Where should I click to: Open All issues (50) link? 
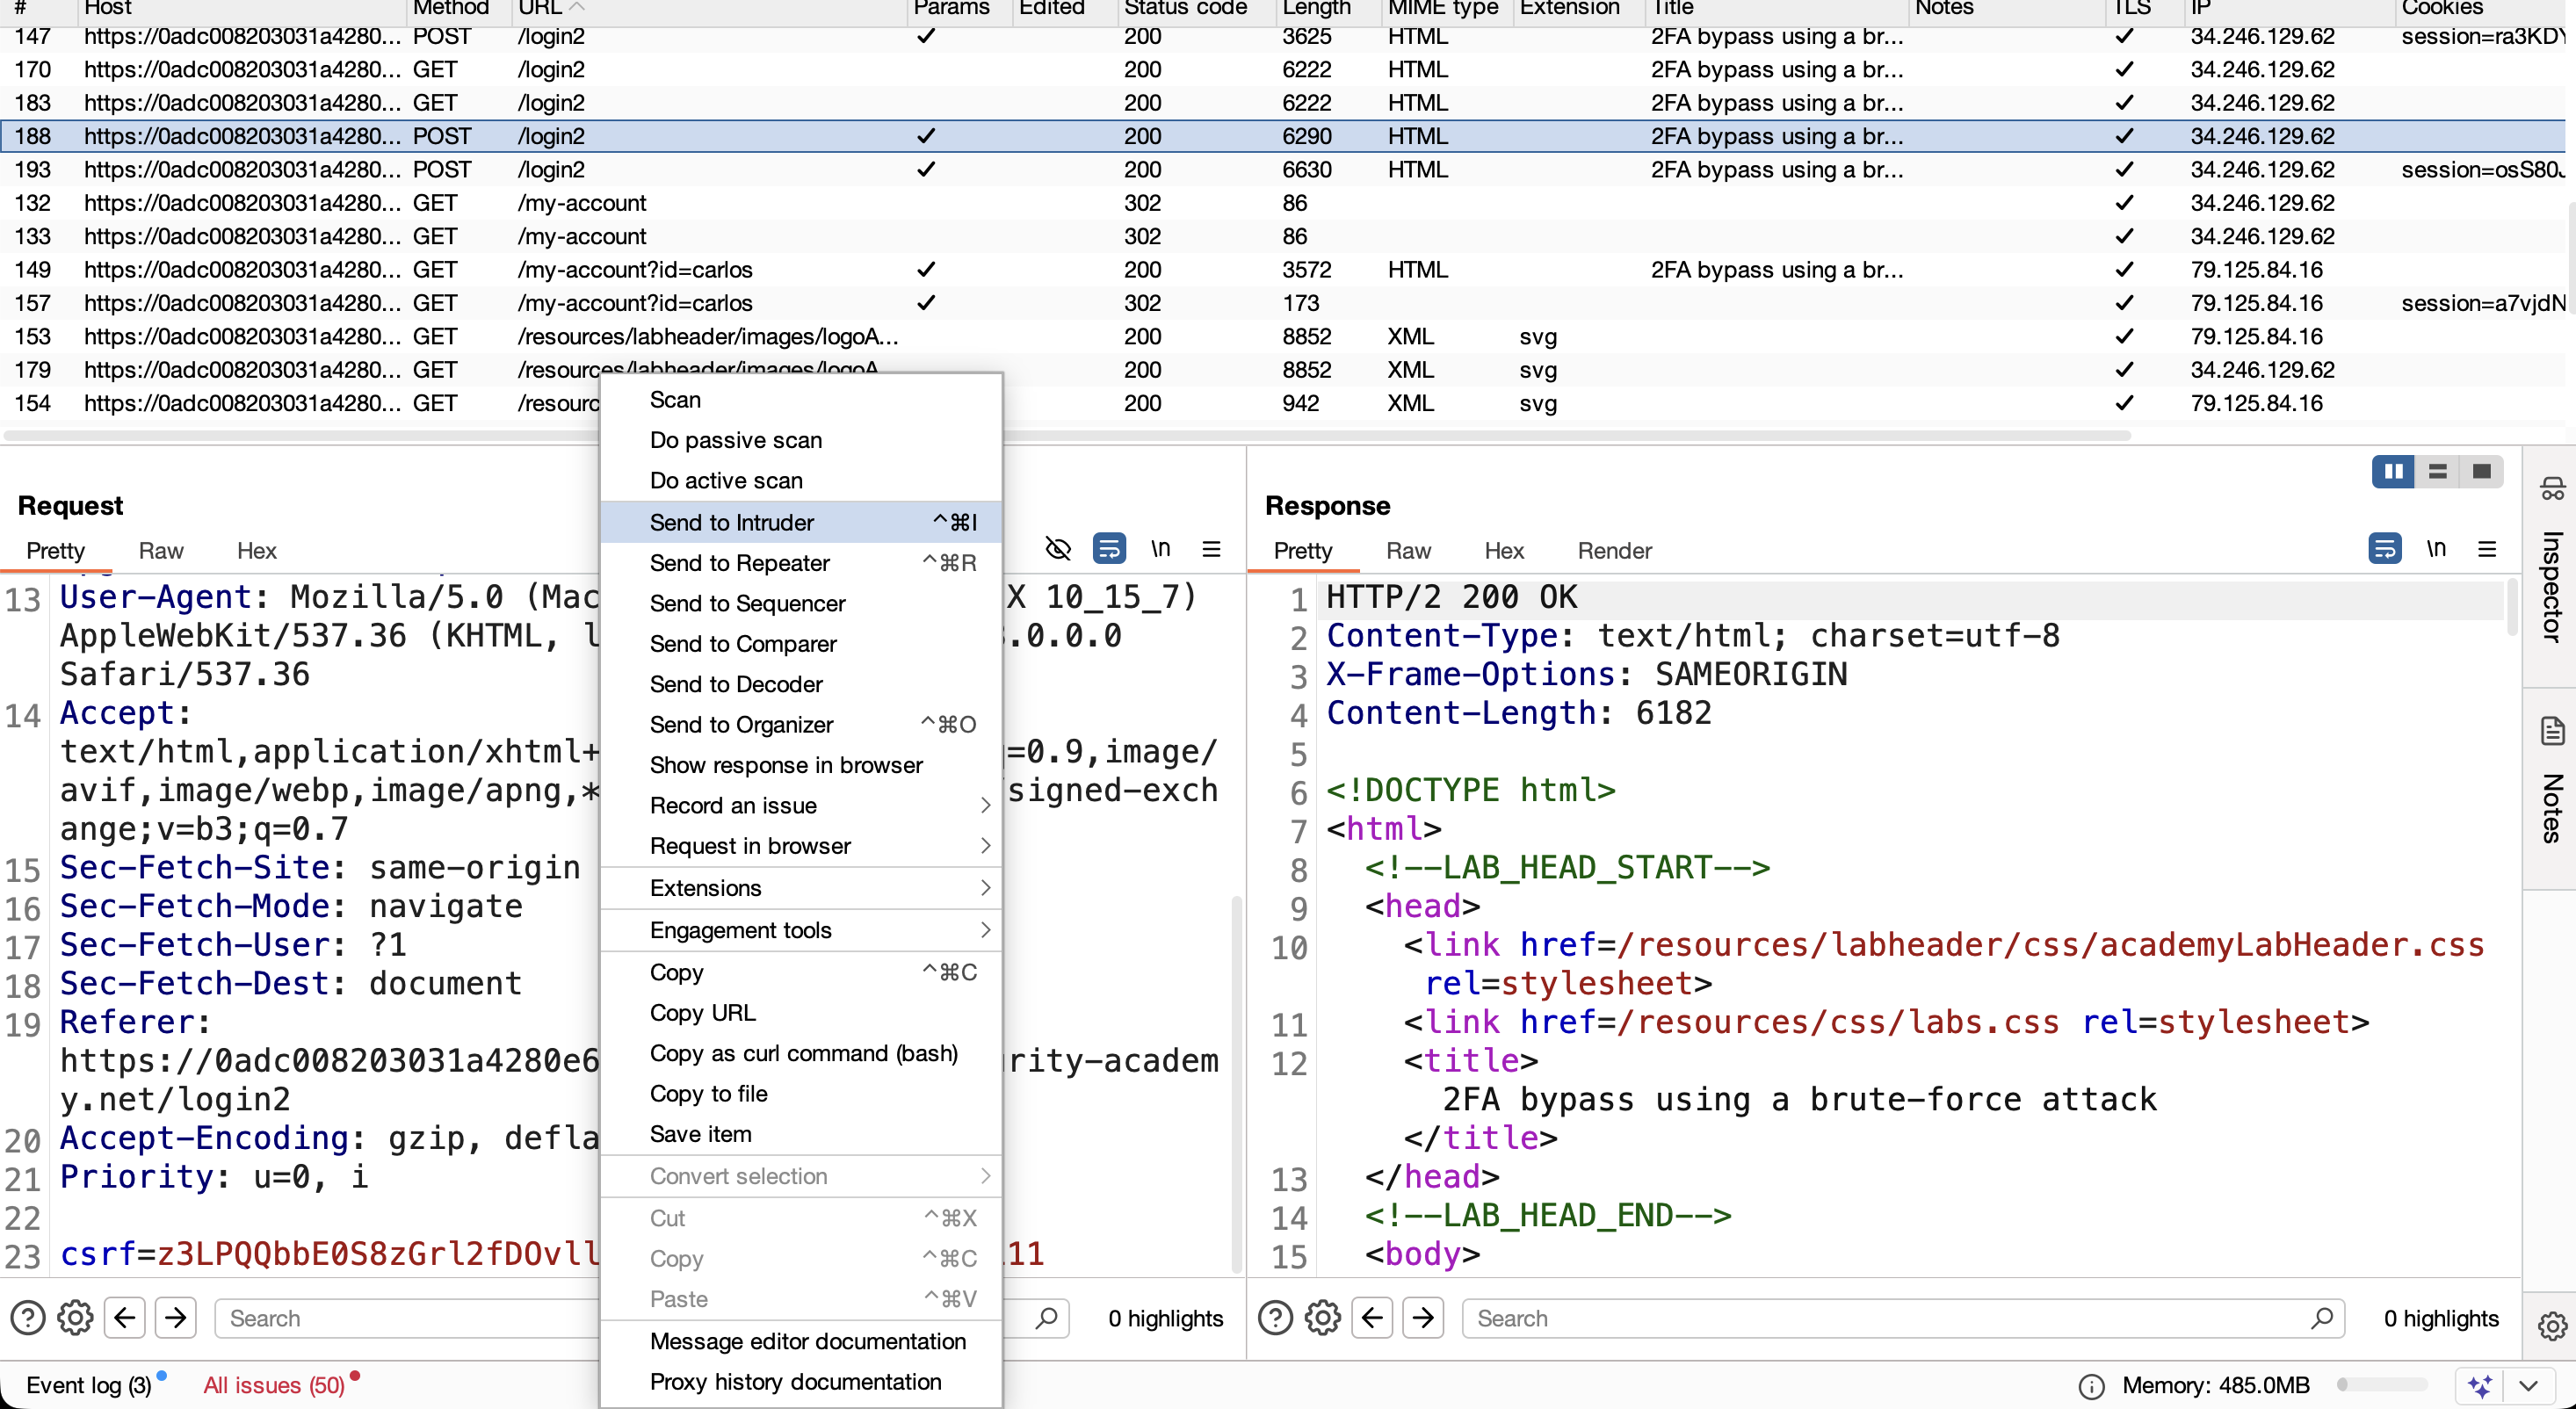coord(274,1386)
